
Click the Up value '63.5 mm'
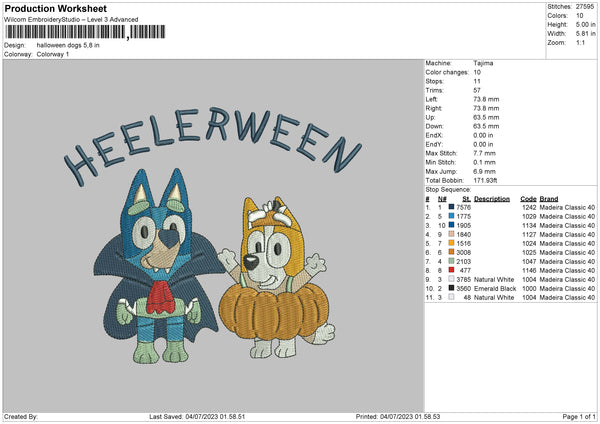486,117
